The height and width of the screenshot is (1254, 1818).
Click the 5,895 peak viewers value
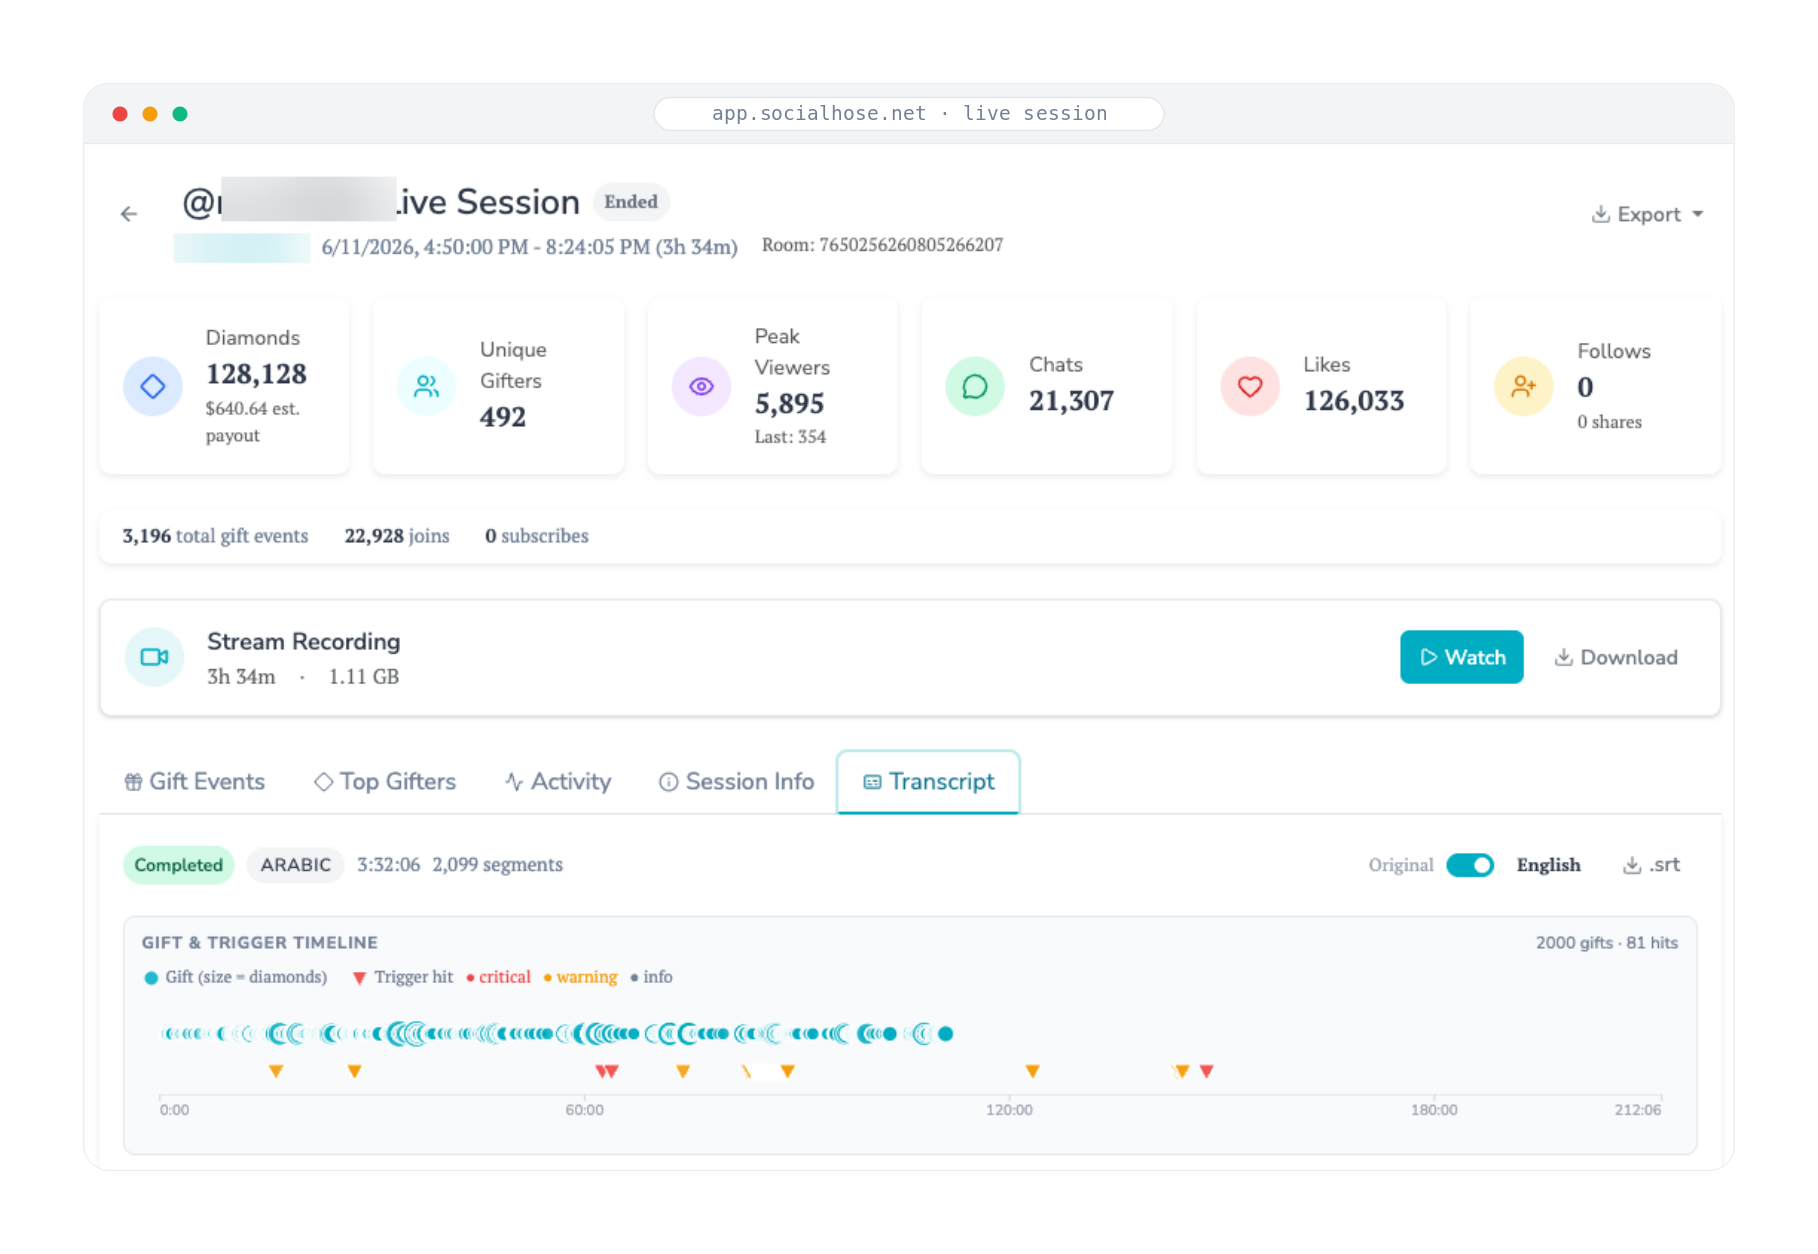pyautogui.click(x=789, y=403)
